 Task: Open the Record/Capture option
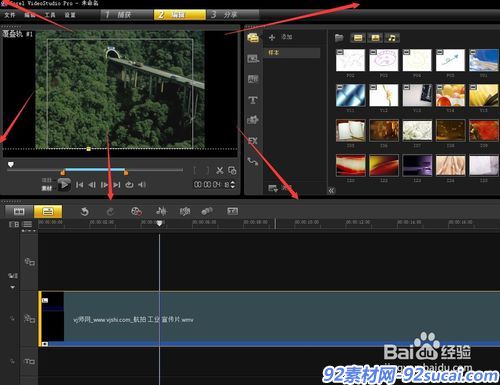click(136, 211)
